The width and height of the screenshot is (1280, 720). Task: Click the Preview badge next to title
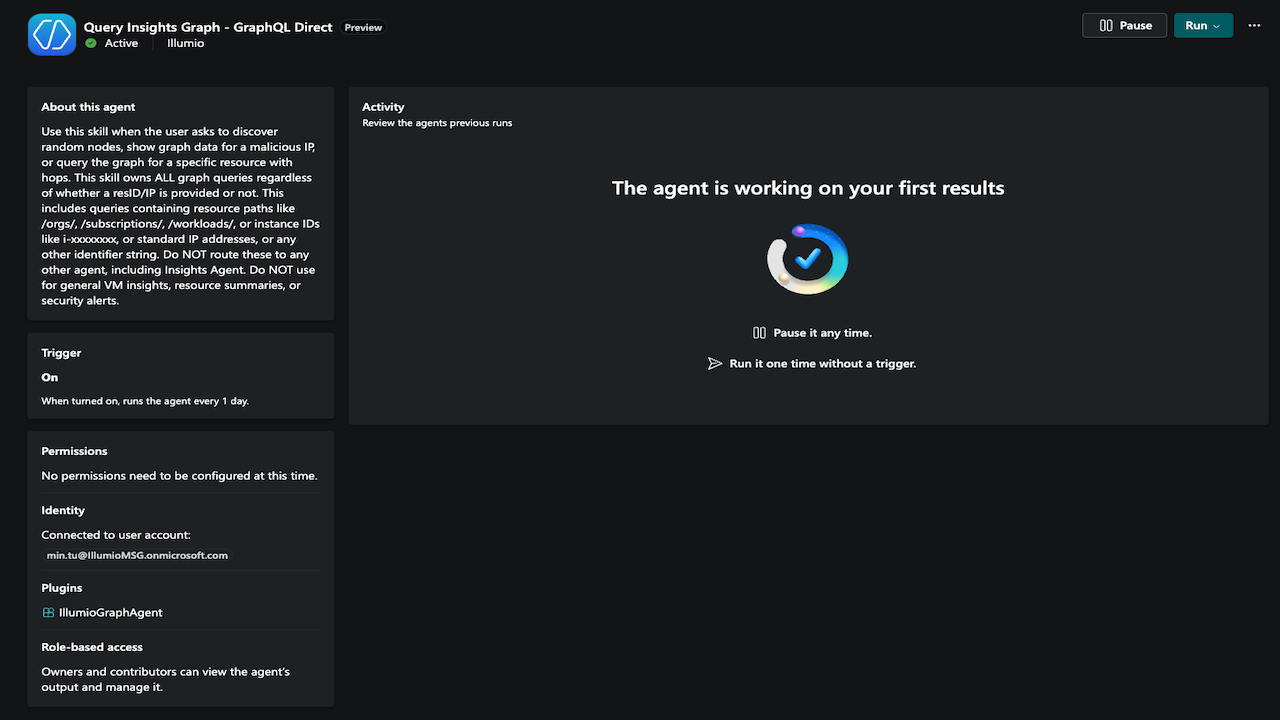tap(363, 28)
